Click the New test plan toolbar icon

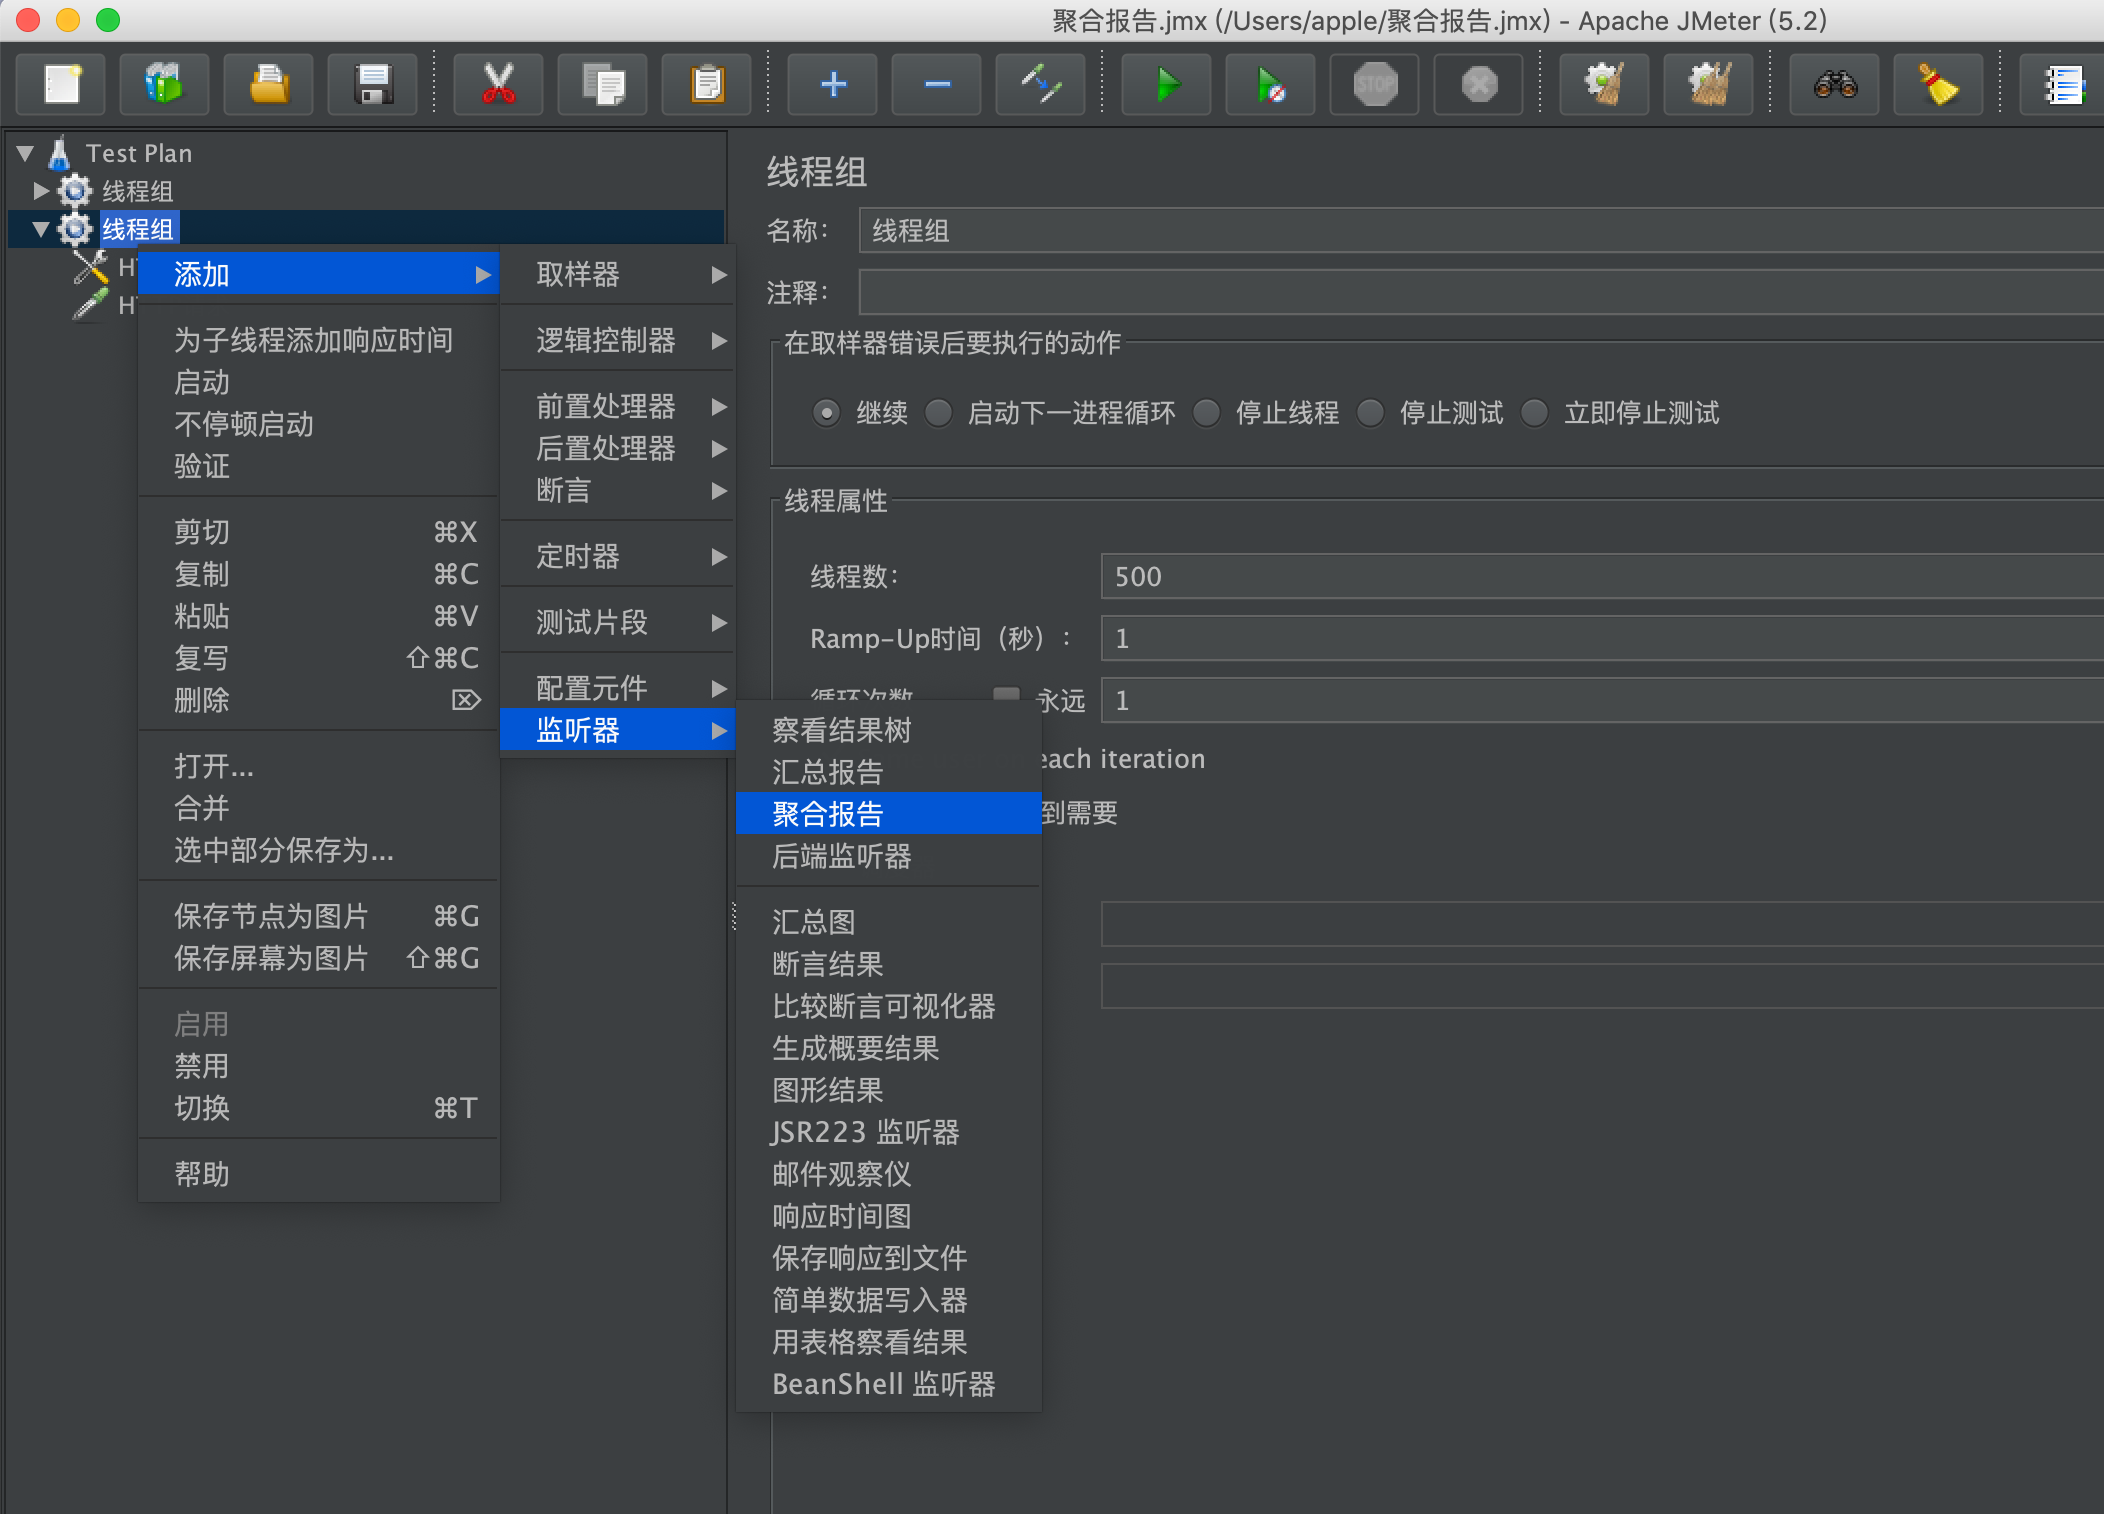62,84
